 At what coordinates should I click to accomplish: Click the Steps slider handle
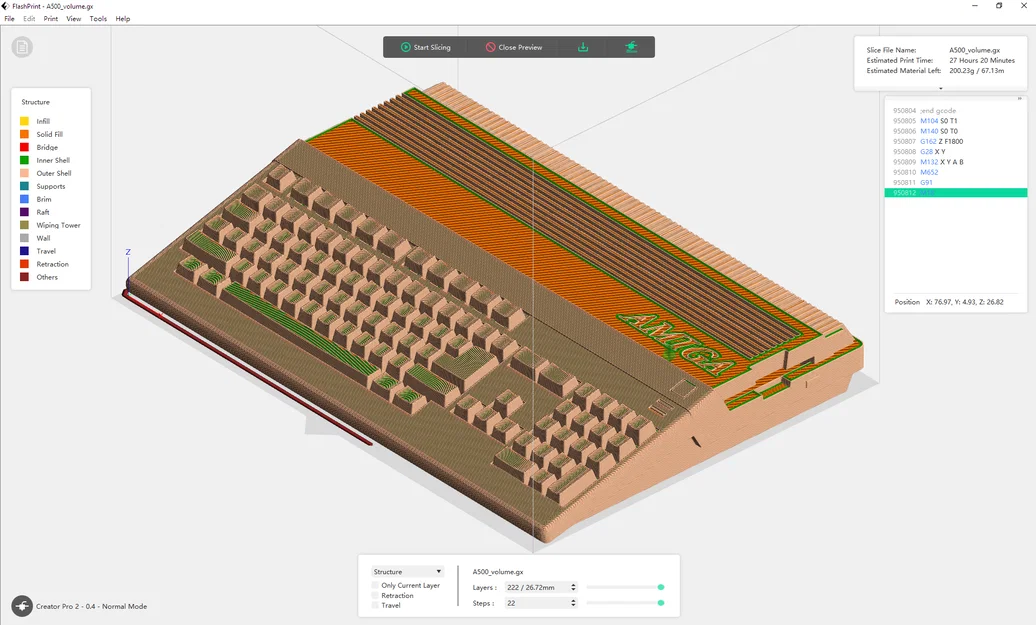(661, 603)
